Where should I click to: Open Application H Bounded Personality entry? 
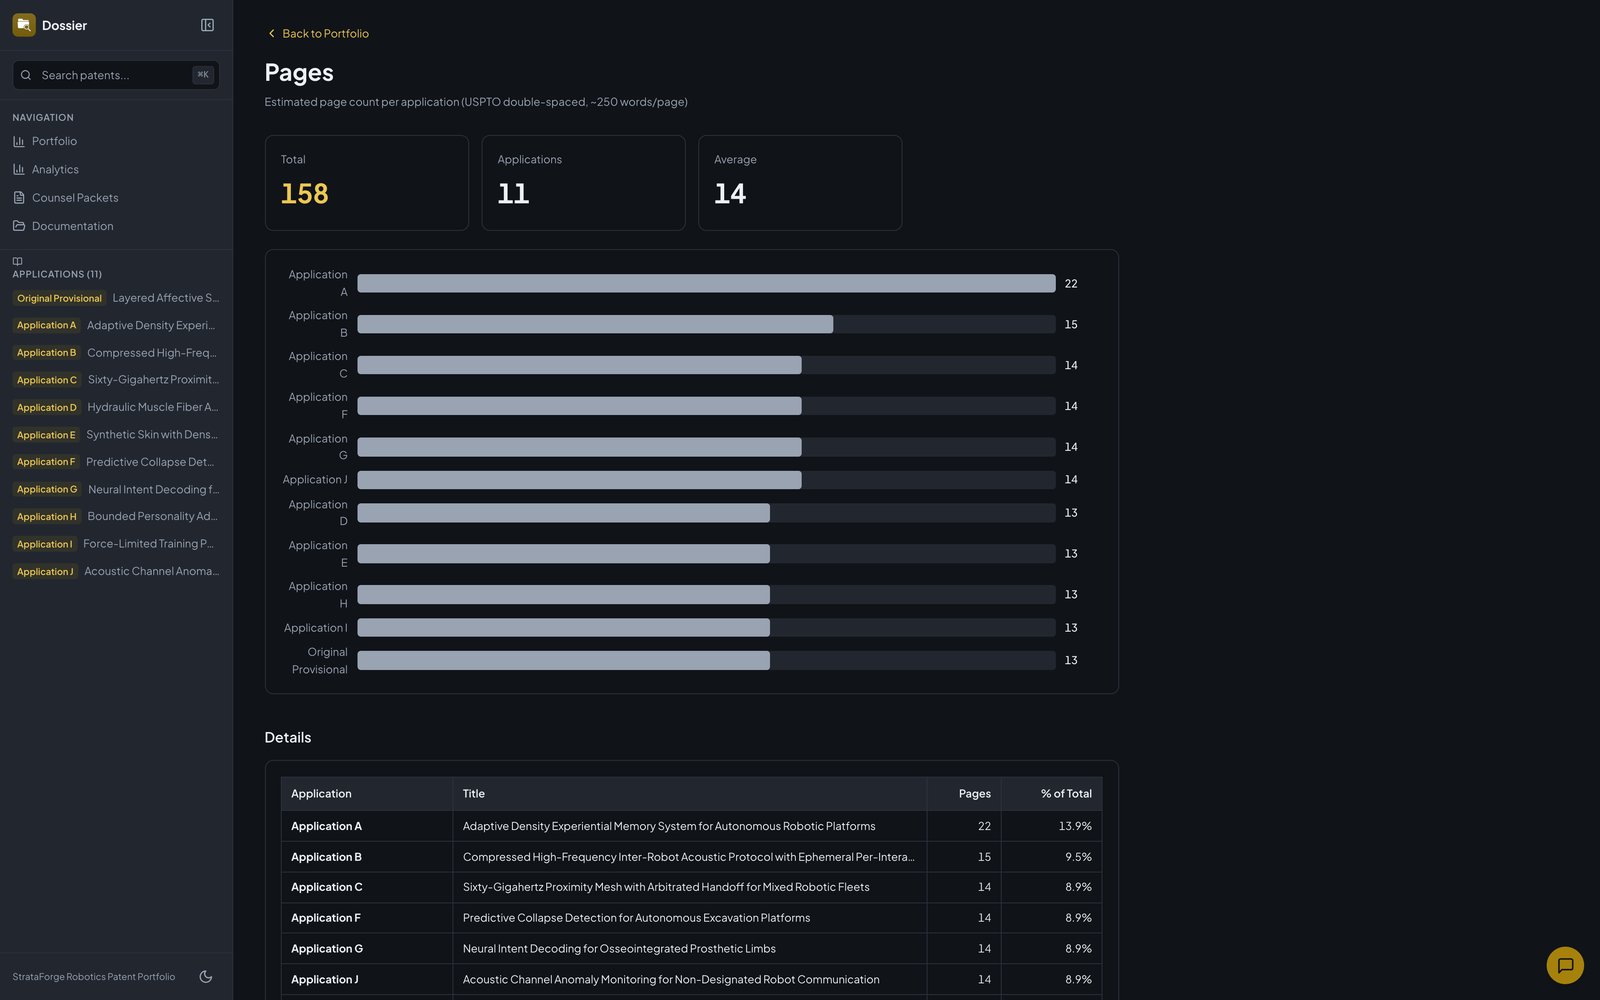116,516
